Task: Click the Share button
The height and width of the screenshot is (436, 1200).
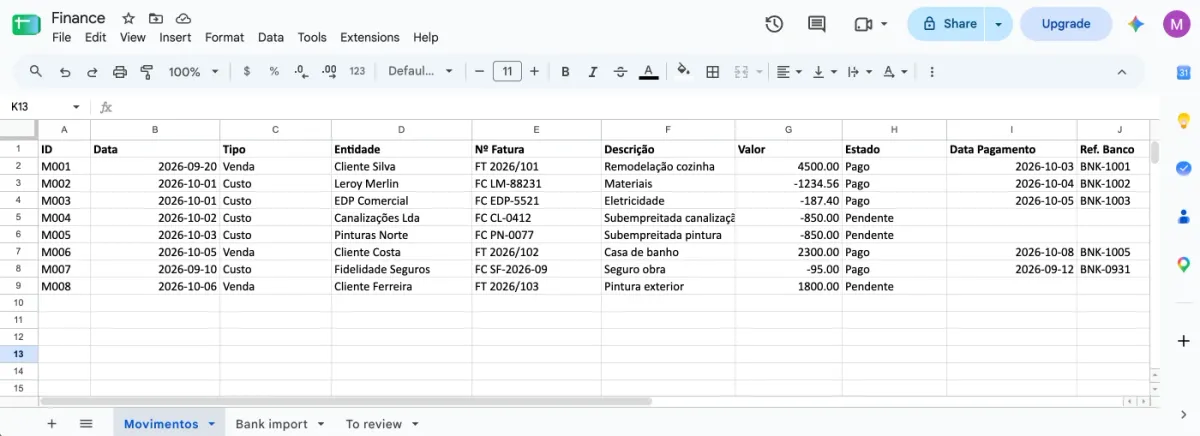Action: 949,24
